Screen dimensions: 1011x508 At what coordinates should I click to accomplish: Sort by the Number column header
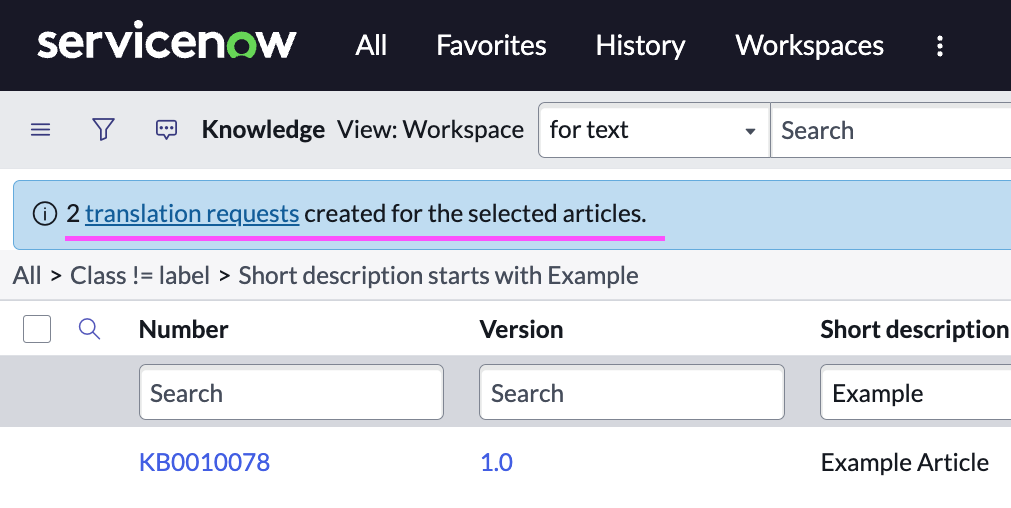(183, 329)
